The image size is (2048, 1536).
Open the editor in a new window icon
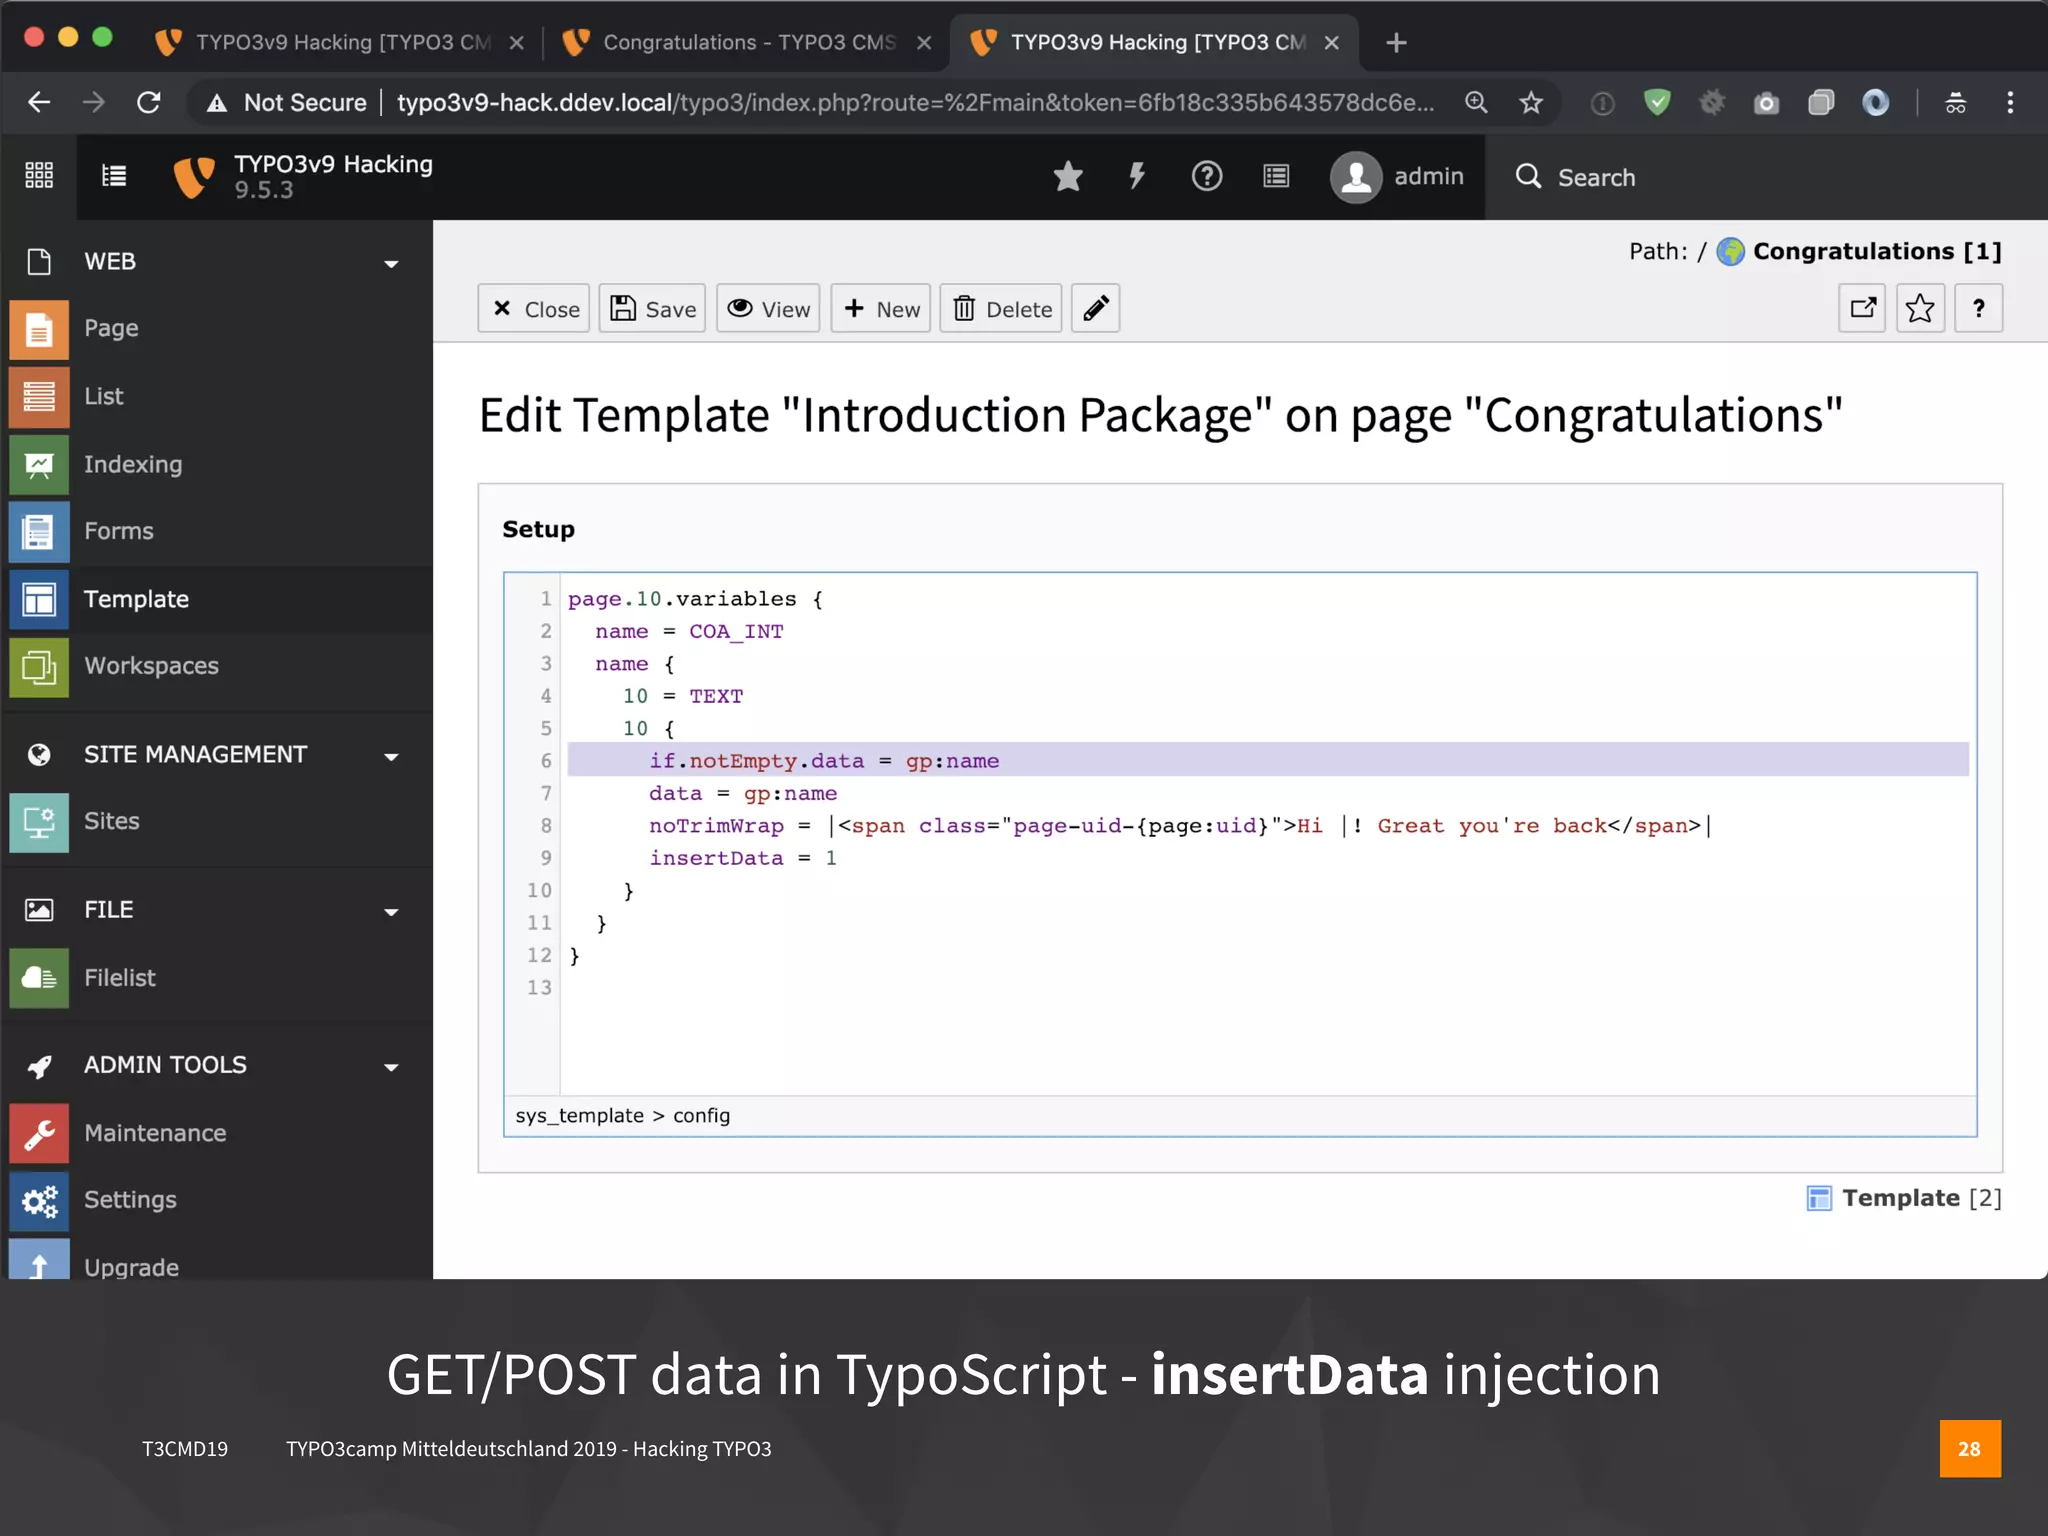click(1862, 308)
